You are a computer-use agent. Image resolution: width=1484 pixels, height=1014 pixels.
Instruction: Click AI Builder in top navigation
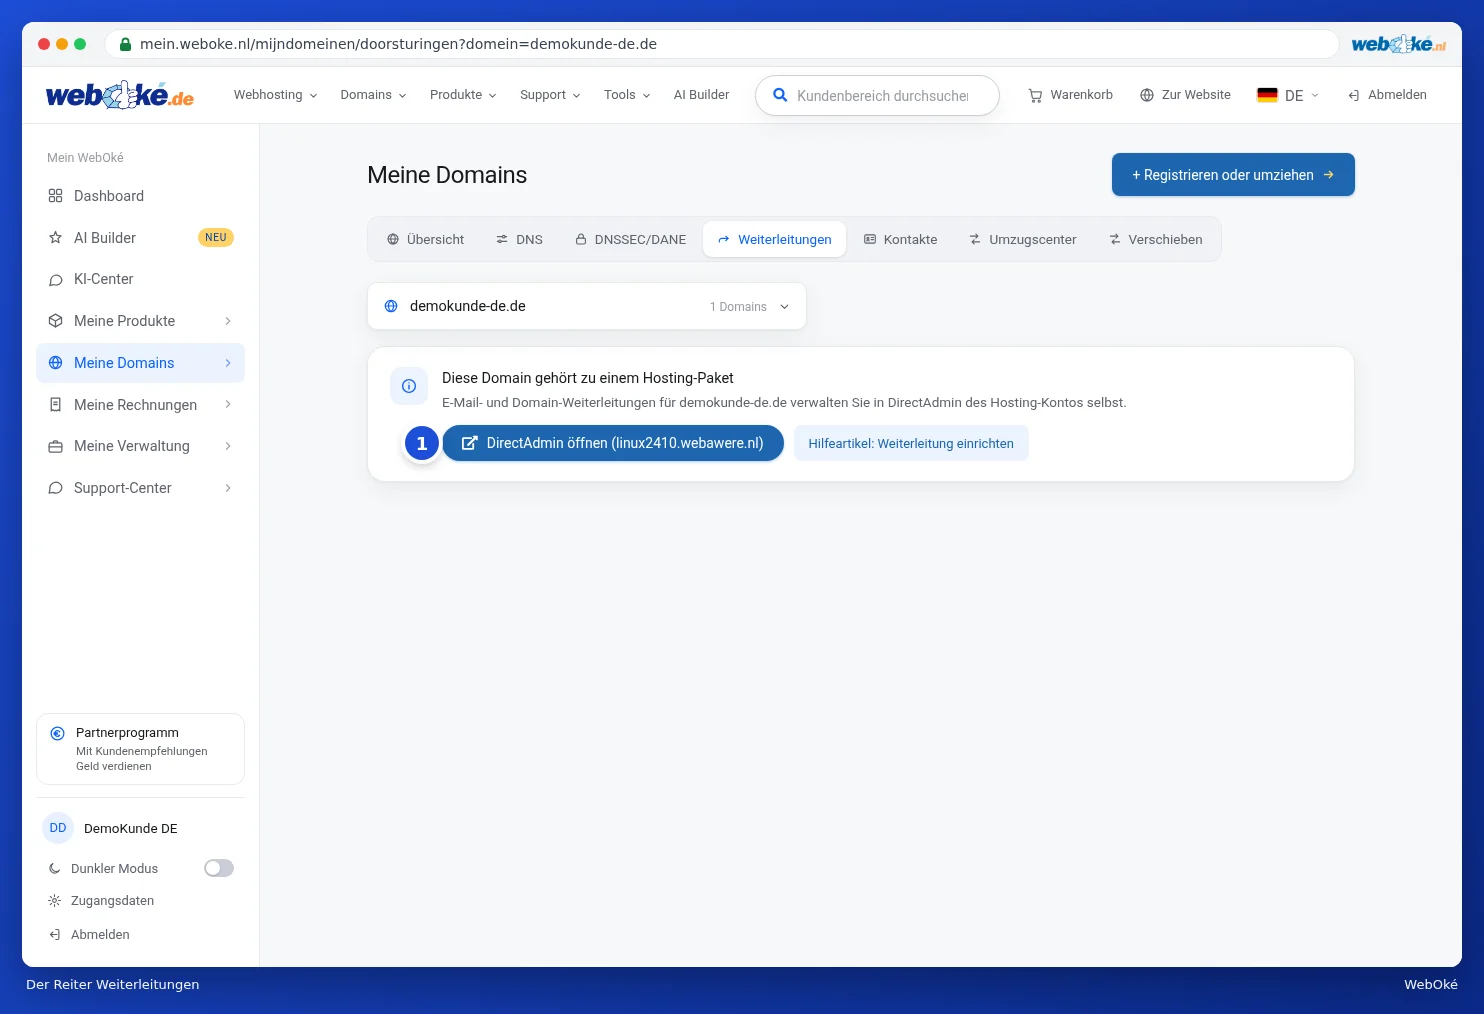pyautogui.click(x=701, y=95)
